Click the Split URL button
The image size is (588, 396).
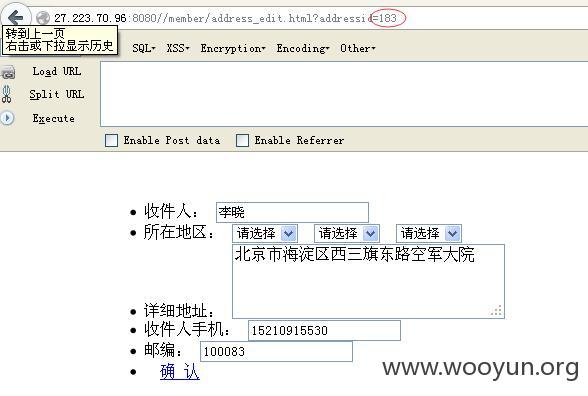point(57,94)
